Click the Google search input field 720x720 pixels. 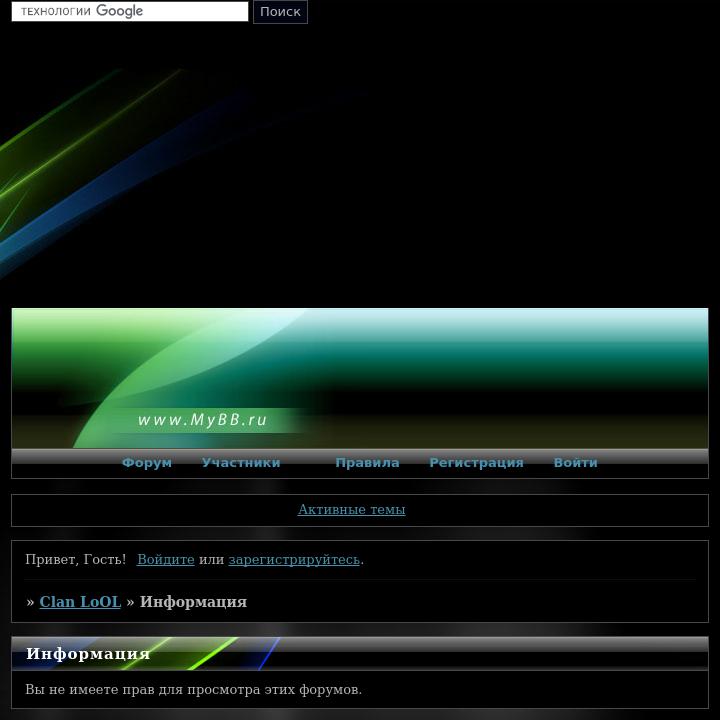click(x=130, y=11)
